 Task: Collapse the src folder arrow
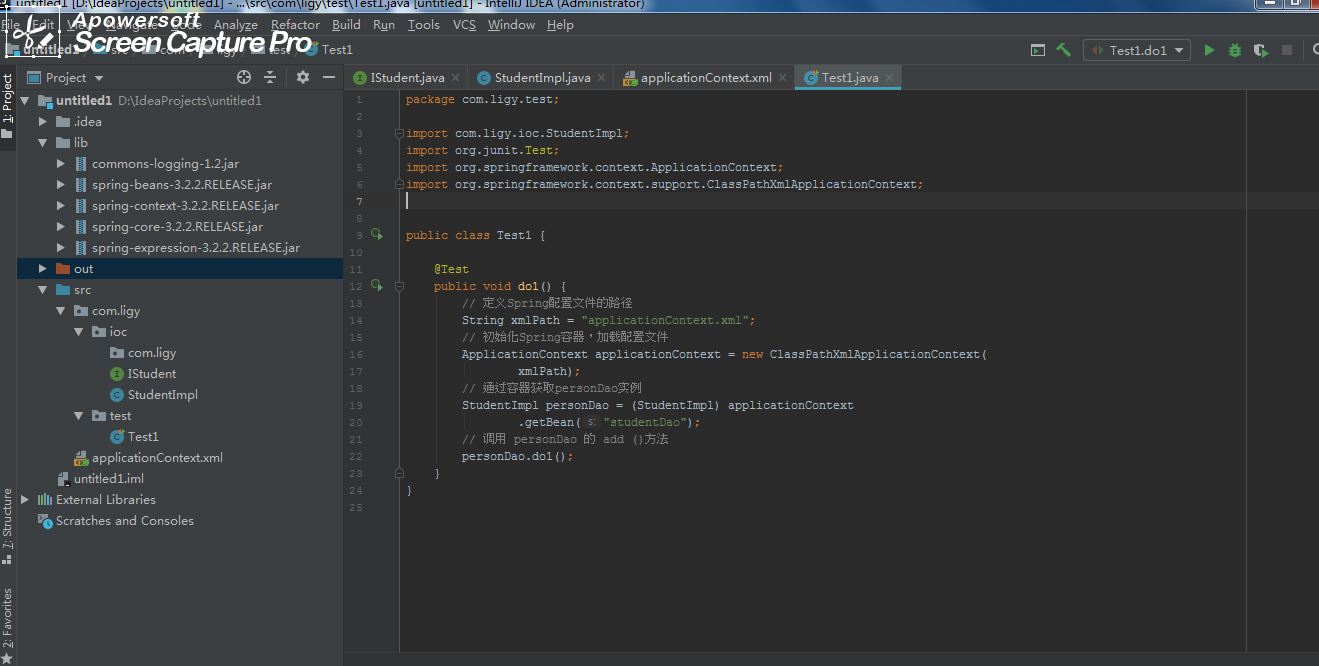coord(43,290)
